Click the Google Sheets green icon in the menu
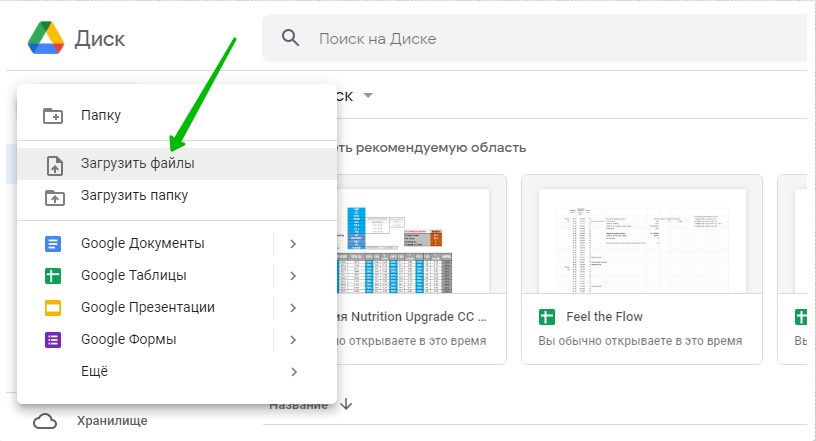The height and width of the screenshot is (441, 816). click(53, 275)
